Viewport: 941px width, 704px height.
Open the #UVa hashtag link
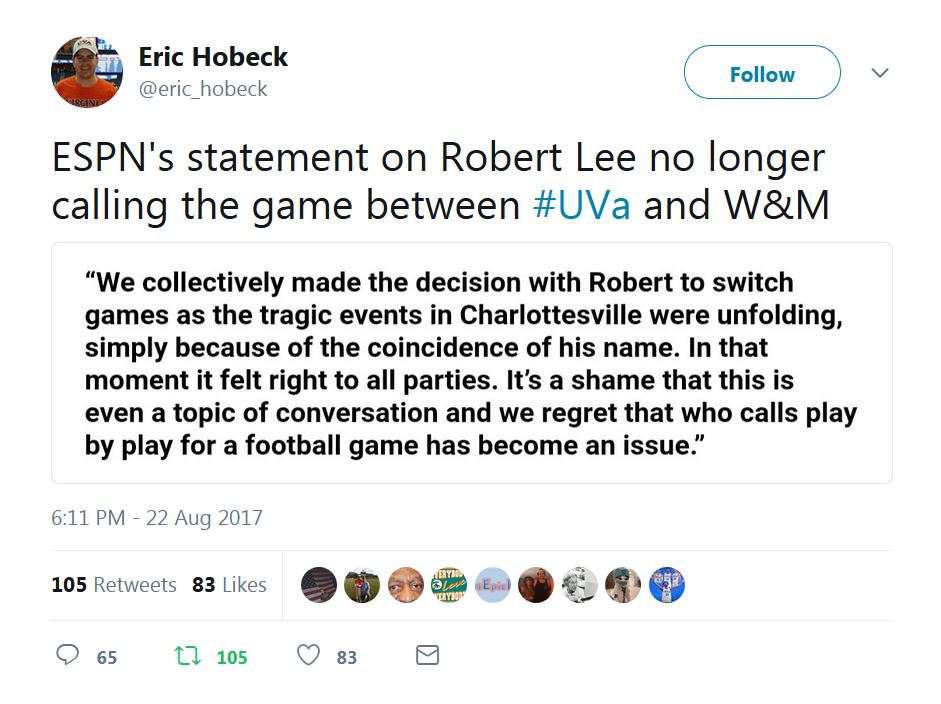pos(582,205)
